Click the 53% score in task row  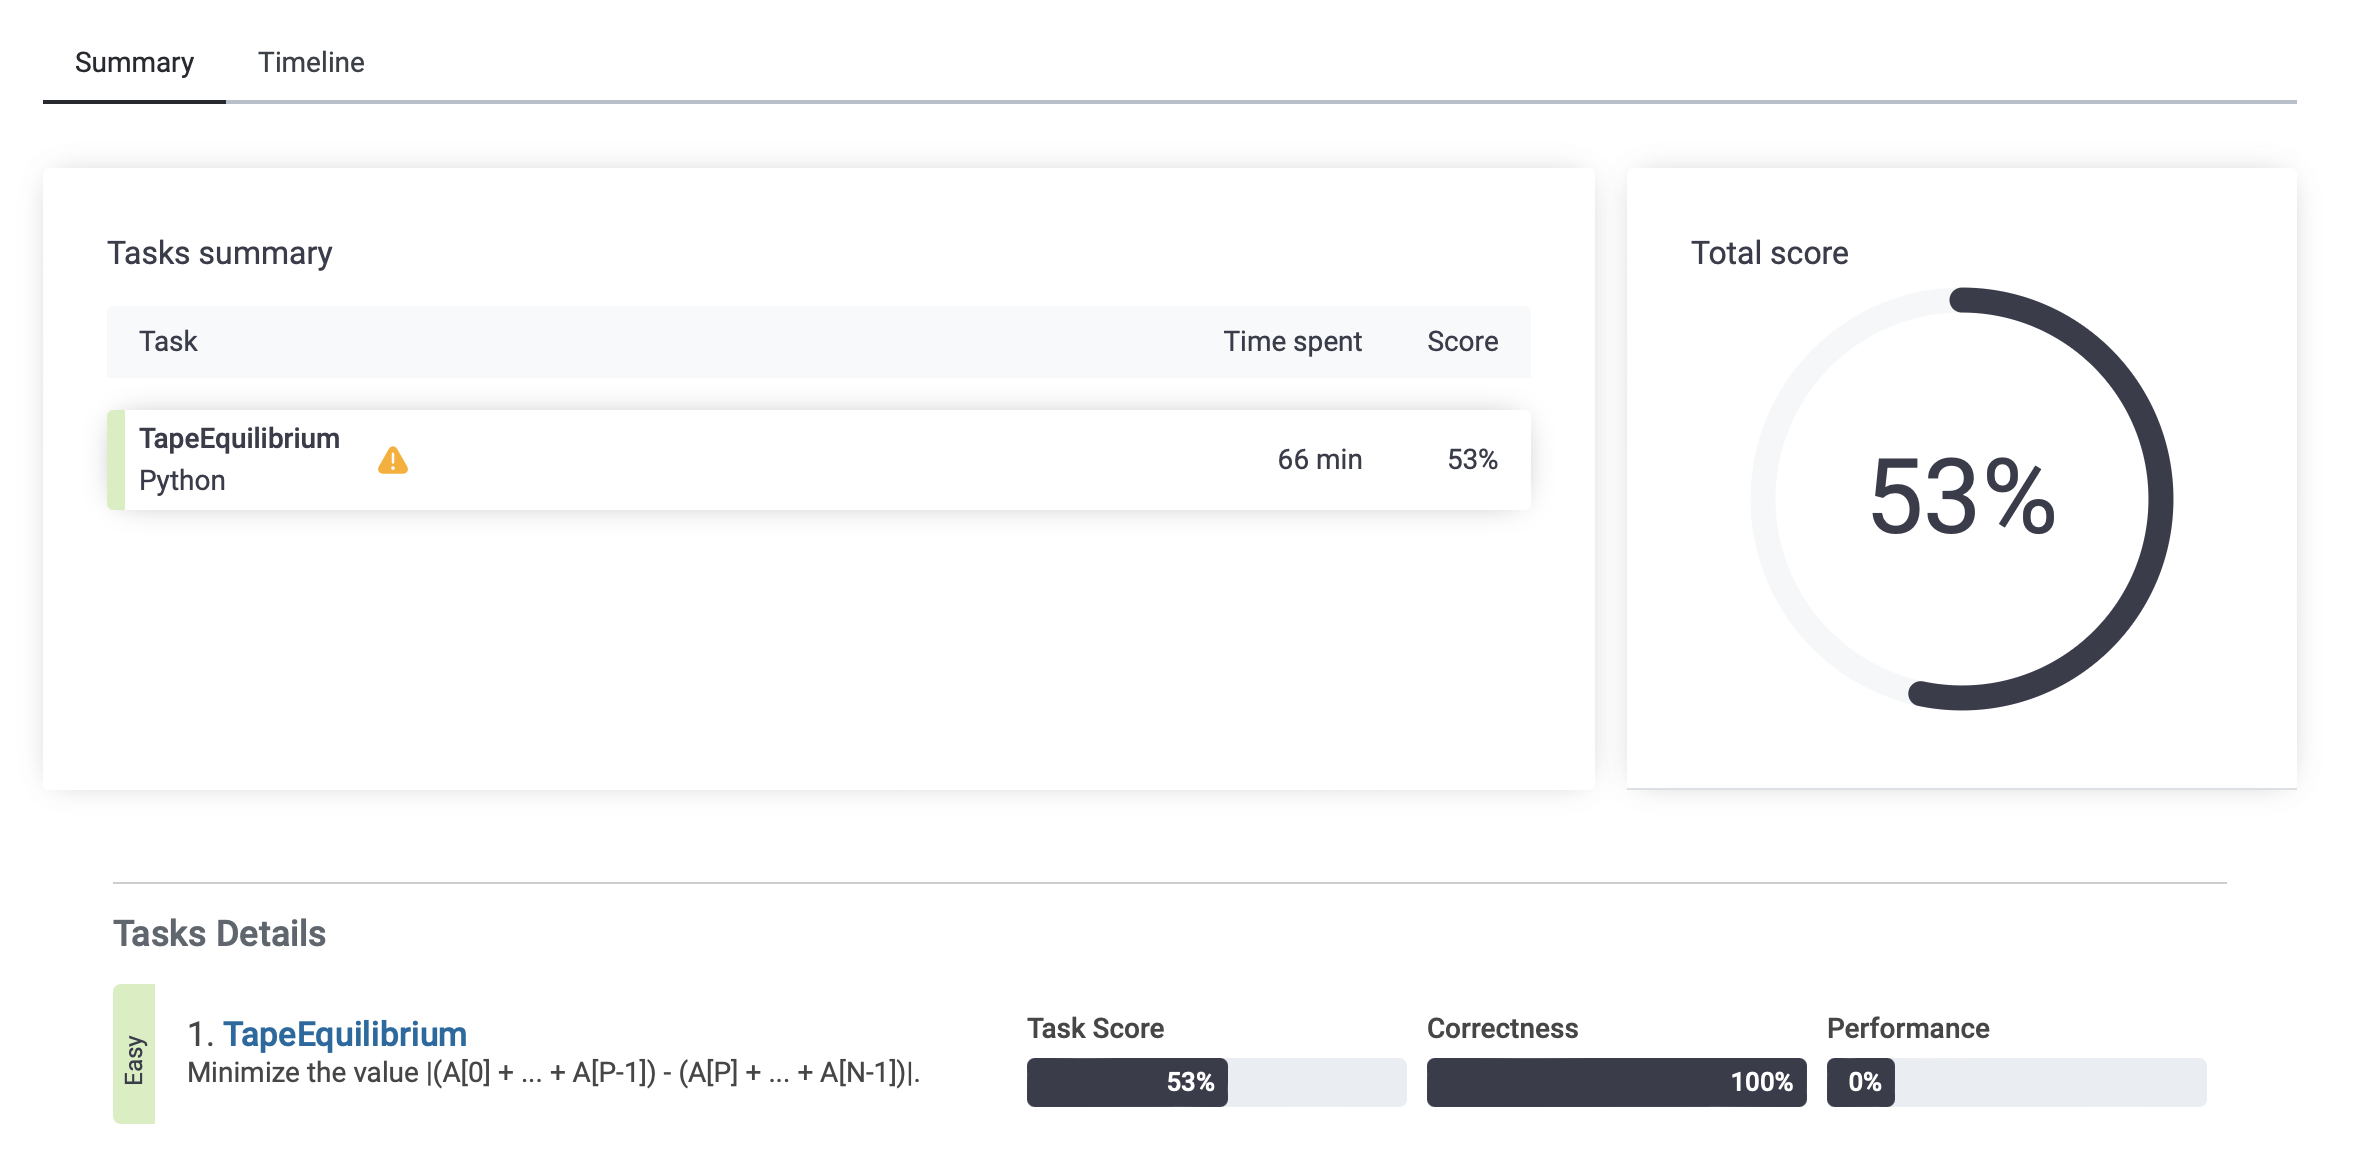coord(1472,460)
